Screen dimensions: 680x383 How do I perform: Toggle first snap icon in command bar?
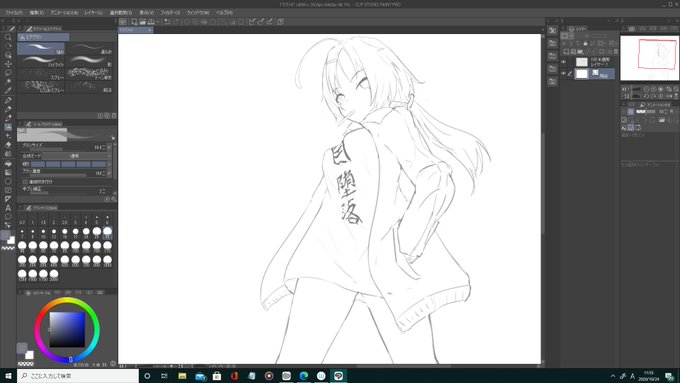252,22
